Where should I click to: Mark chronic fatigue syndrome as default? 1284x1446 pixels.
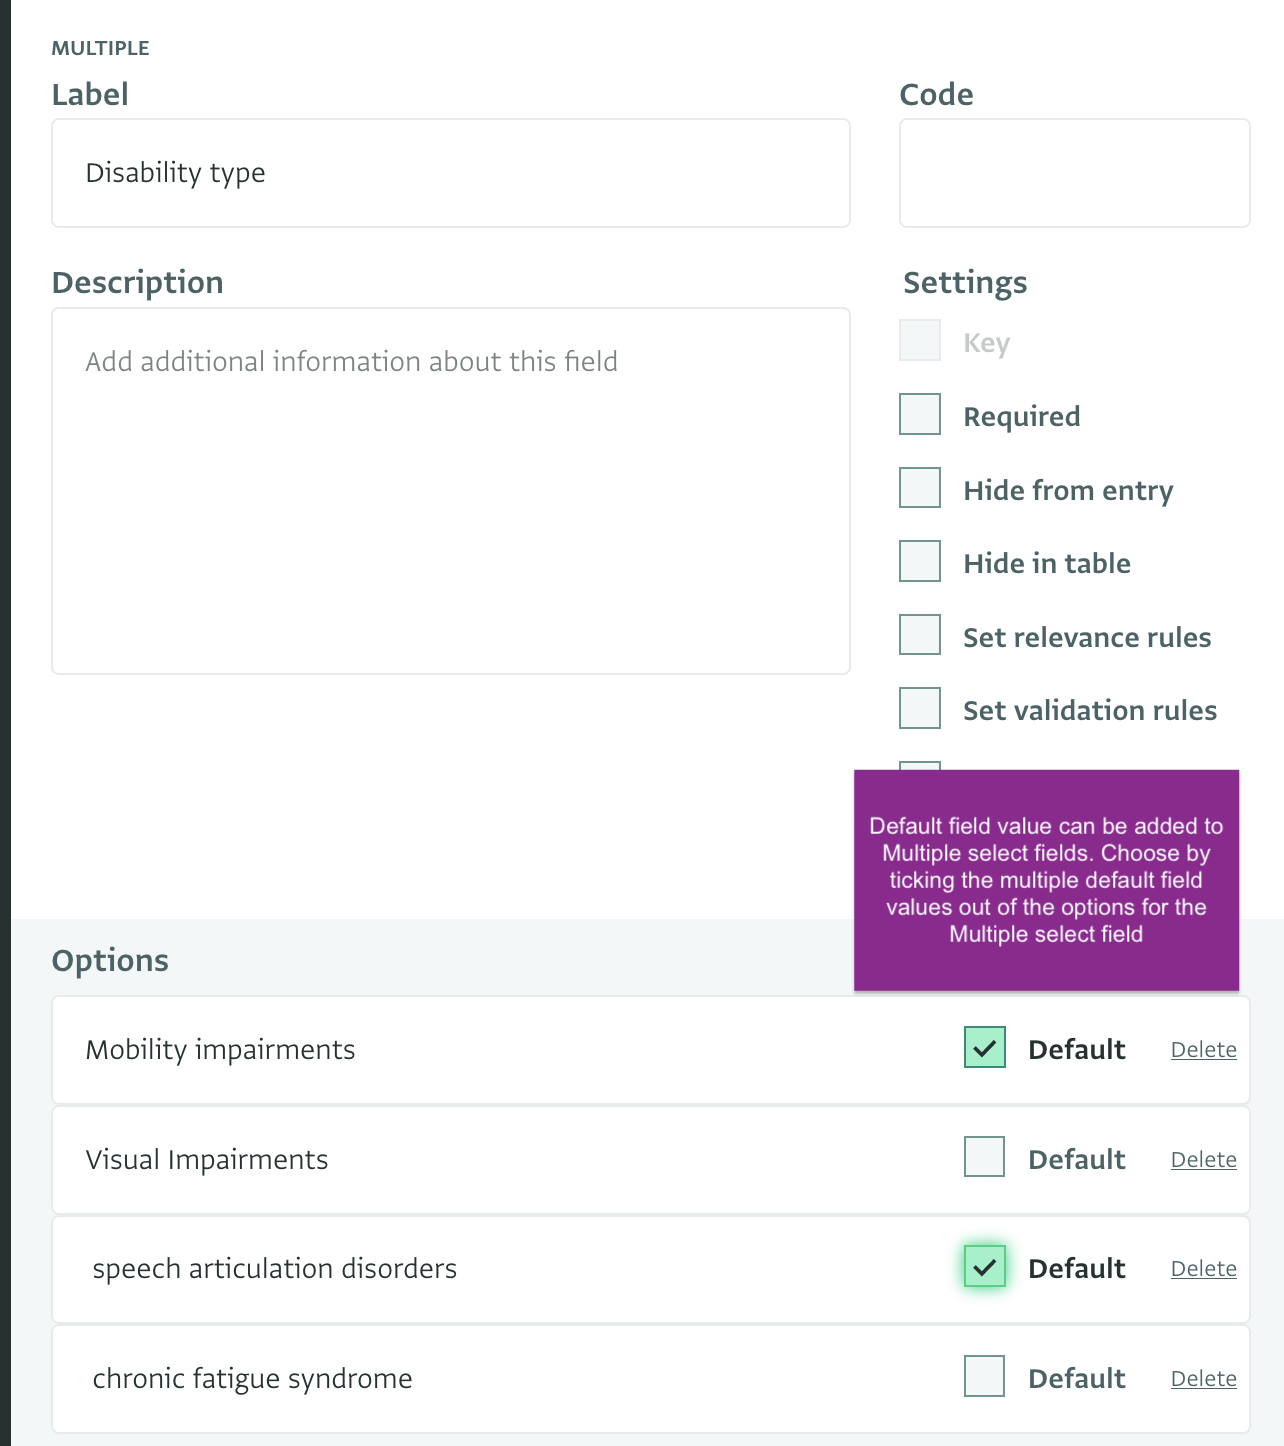click(983, 1376)
